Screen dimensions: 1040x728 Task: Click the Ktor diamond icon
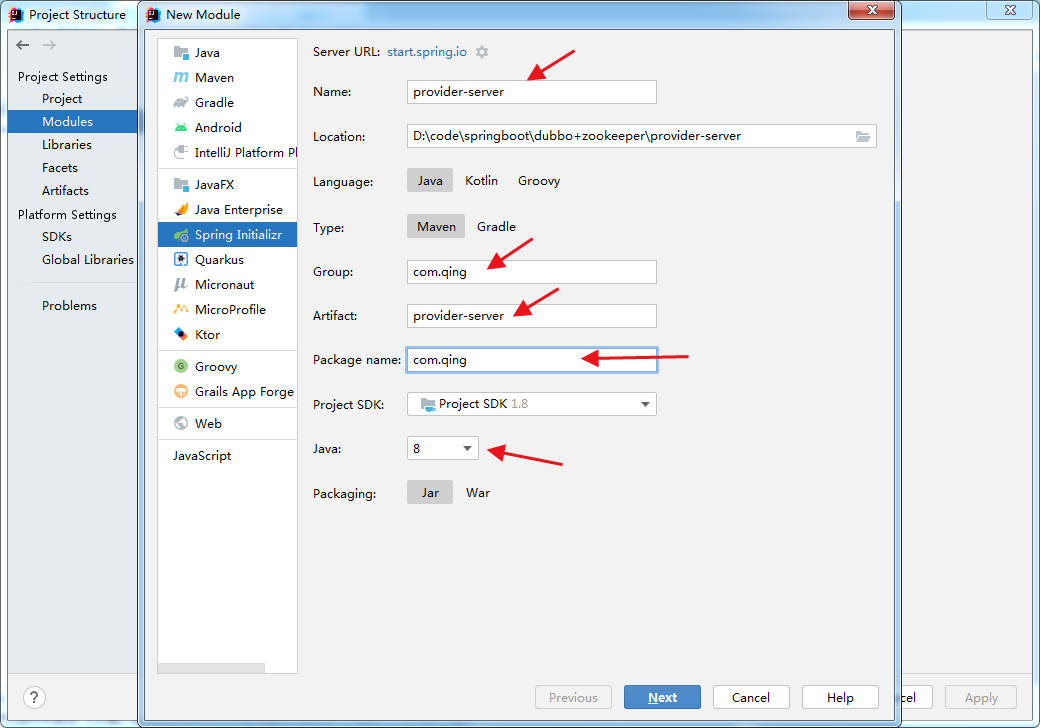coord(180,334)
